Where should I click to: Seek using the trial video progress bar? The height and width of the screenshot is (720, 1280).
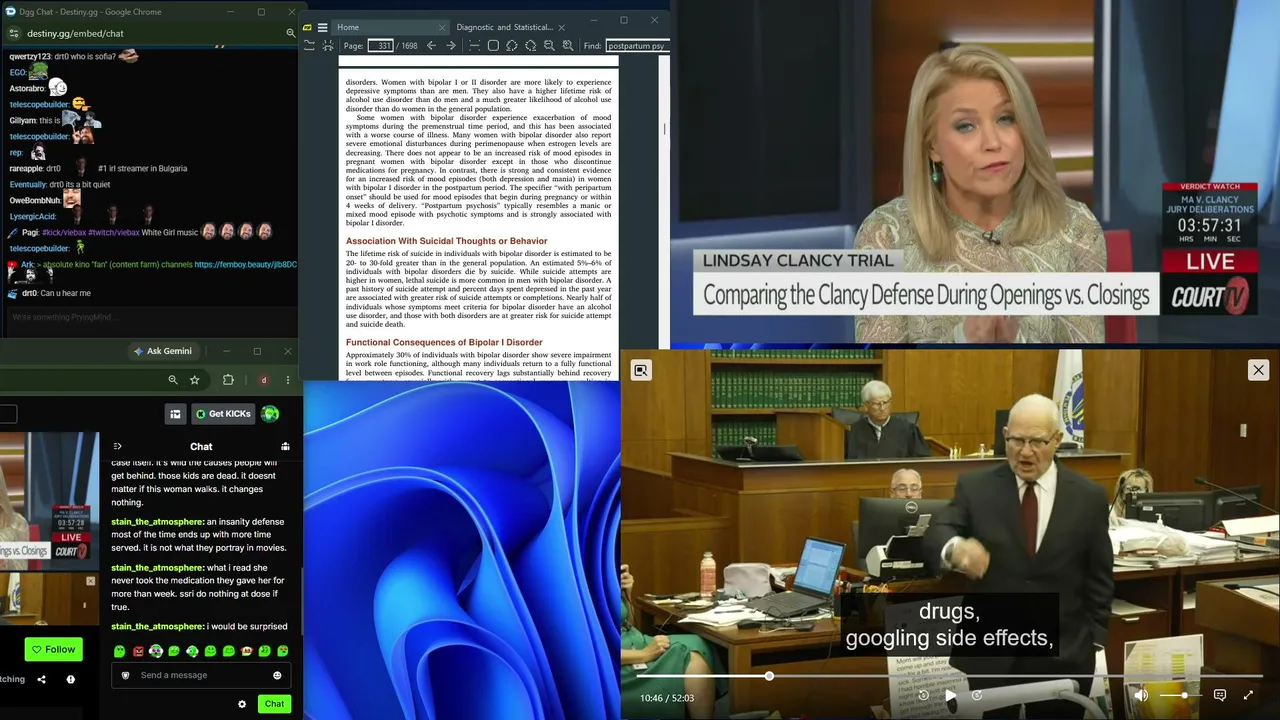tap(949, 676)
